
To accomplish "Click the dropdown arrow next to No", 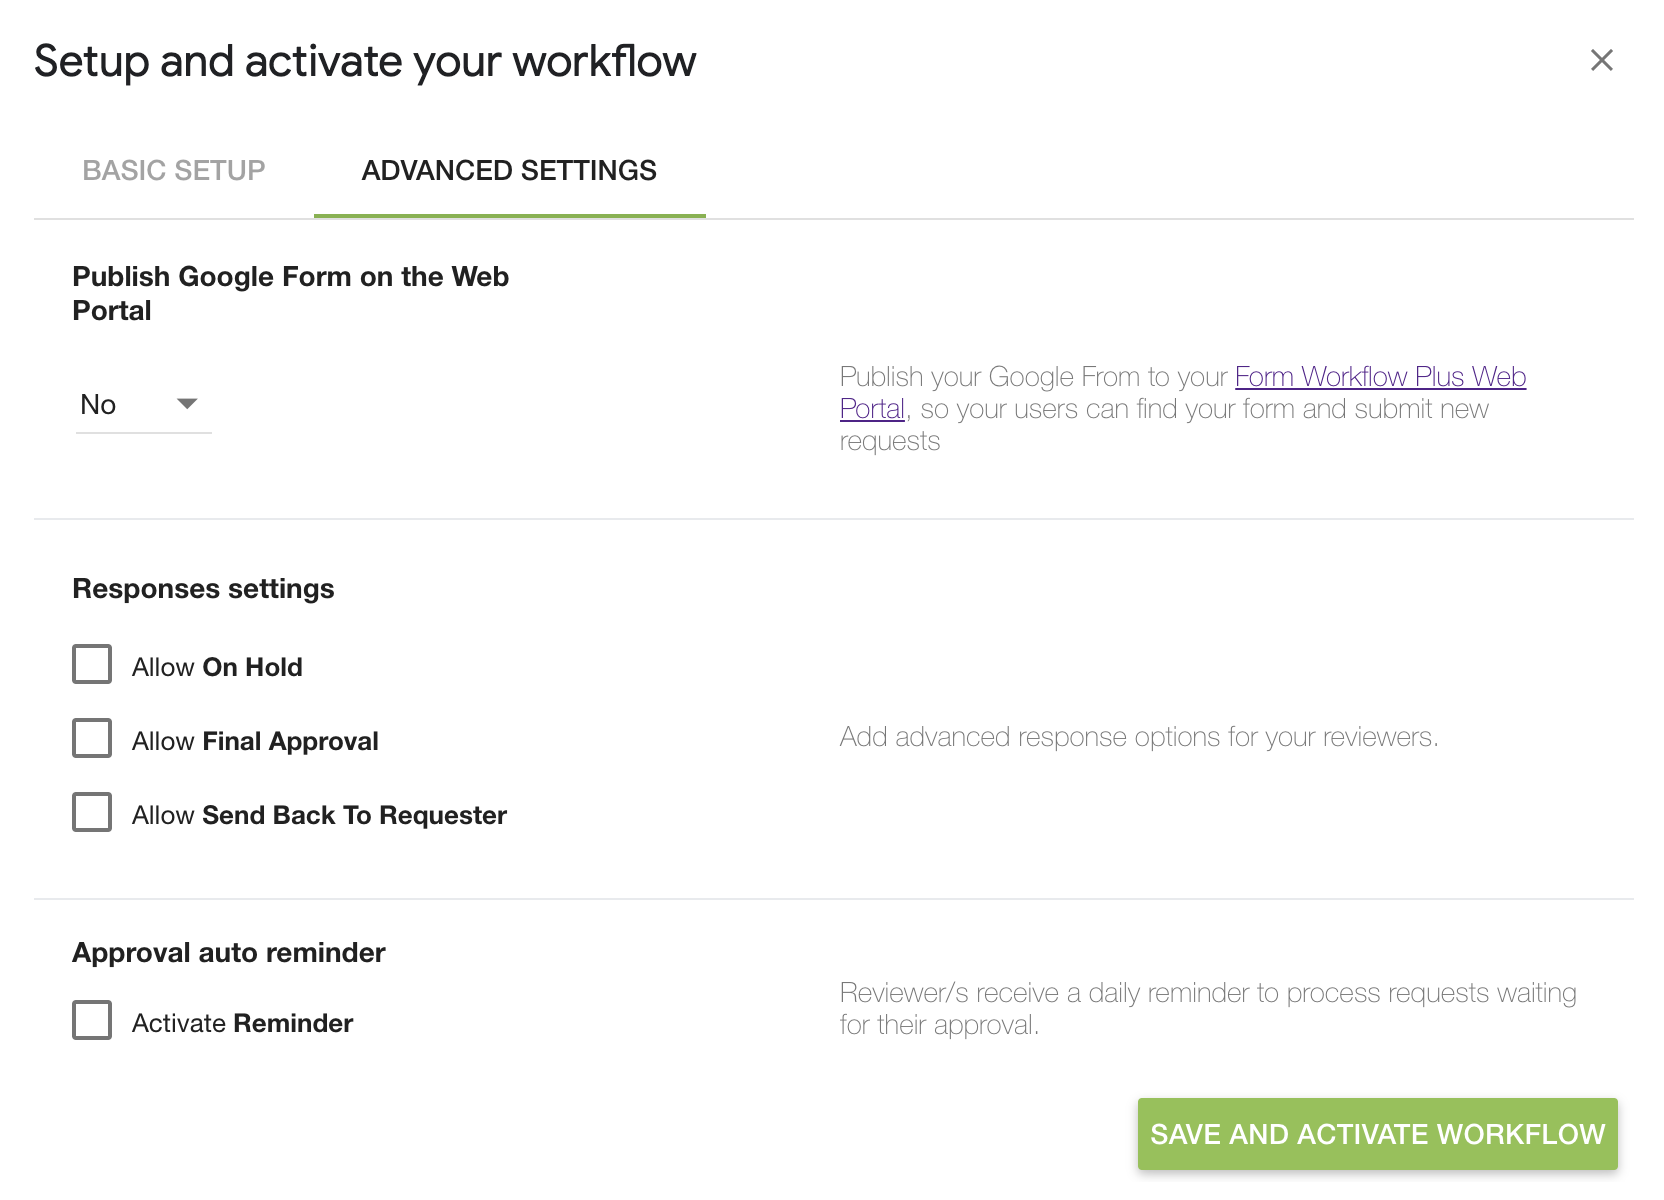I will (x=188, y=404).
